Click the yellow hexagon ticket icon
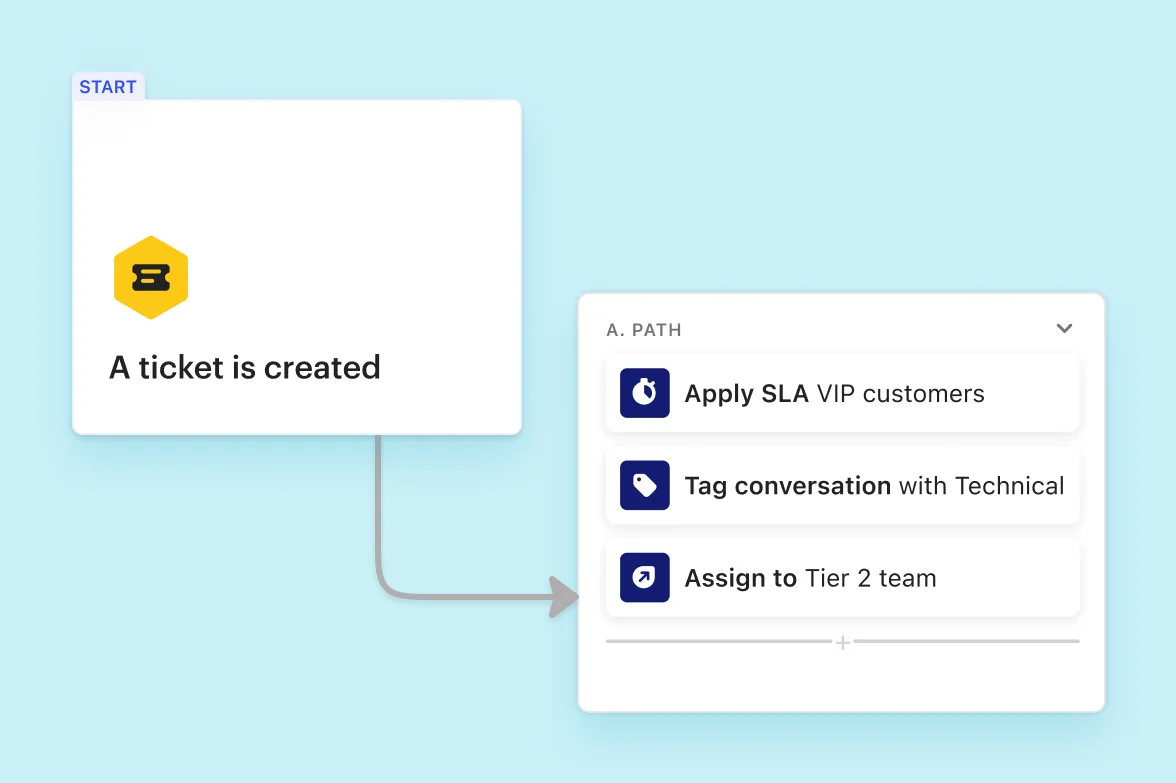Screen dimensions: 1176x783 point(151,278)
